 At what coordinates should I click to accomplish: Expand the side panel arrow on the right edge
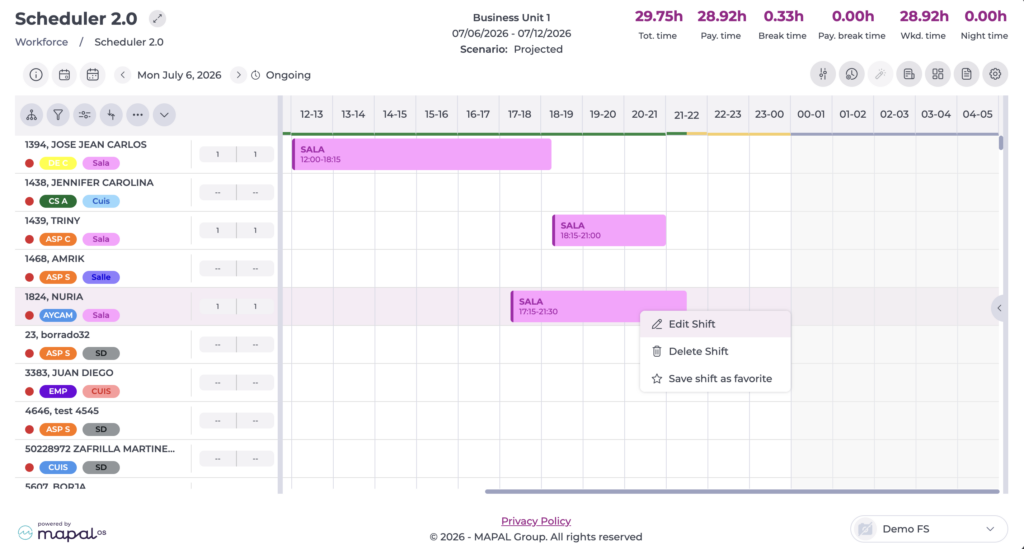[999, 308]
